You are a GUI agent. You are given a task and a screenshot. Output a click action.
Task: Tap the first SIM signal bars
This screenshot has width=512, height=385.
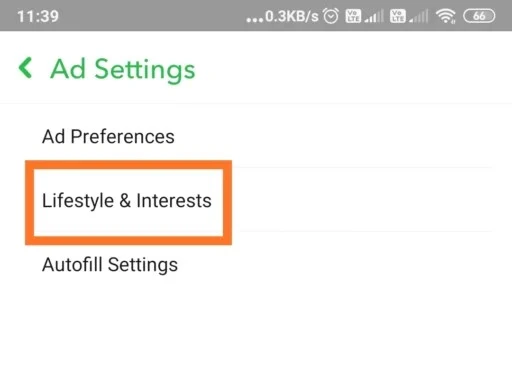pyautogui.click(x=374, y=16)
